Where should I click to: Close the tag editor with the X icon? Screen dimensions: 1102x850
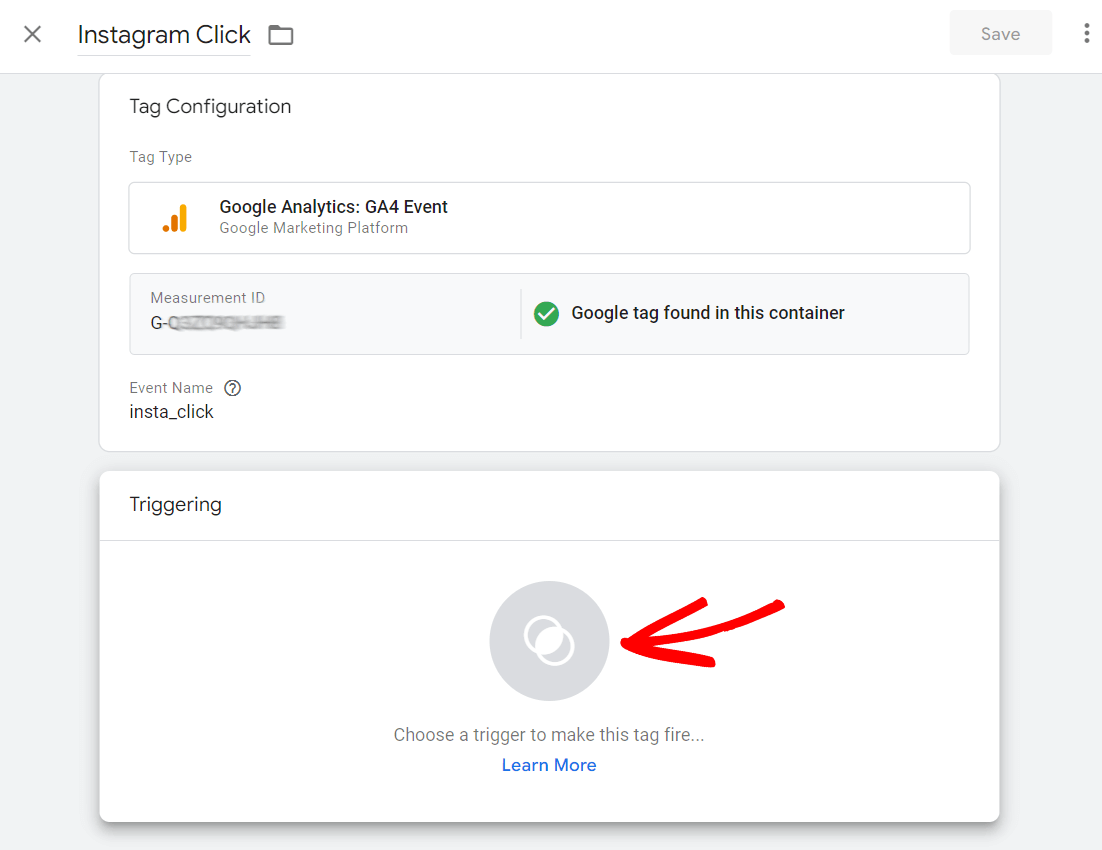[32, 34]
